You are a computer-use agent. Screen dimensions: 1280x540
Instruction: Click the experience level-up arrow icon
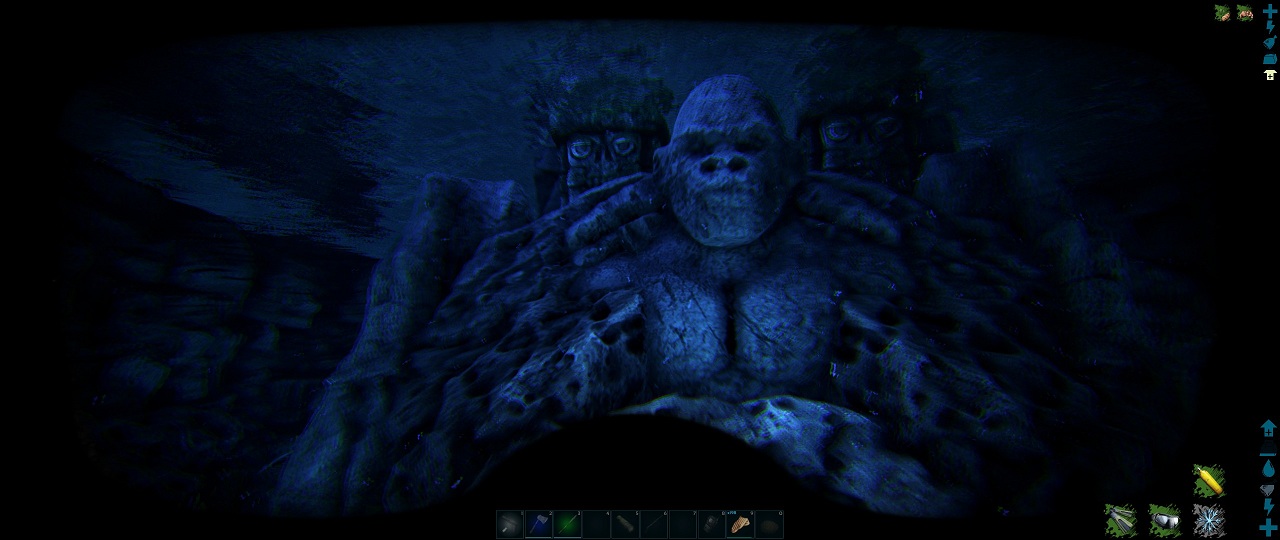point(1269,428)
